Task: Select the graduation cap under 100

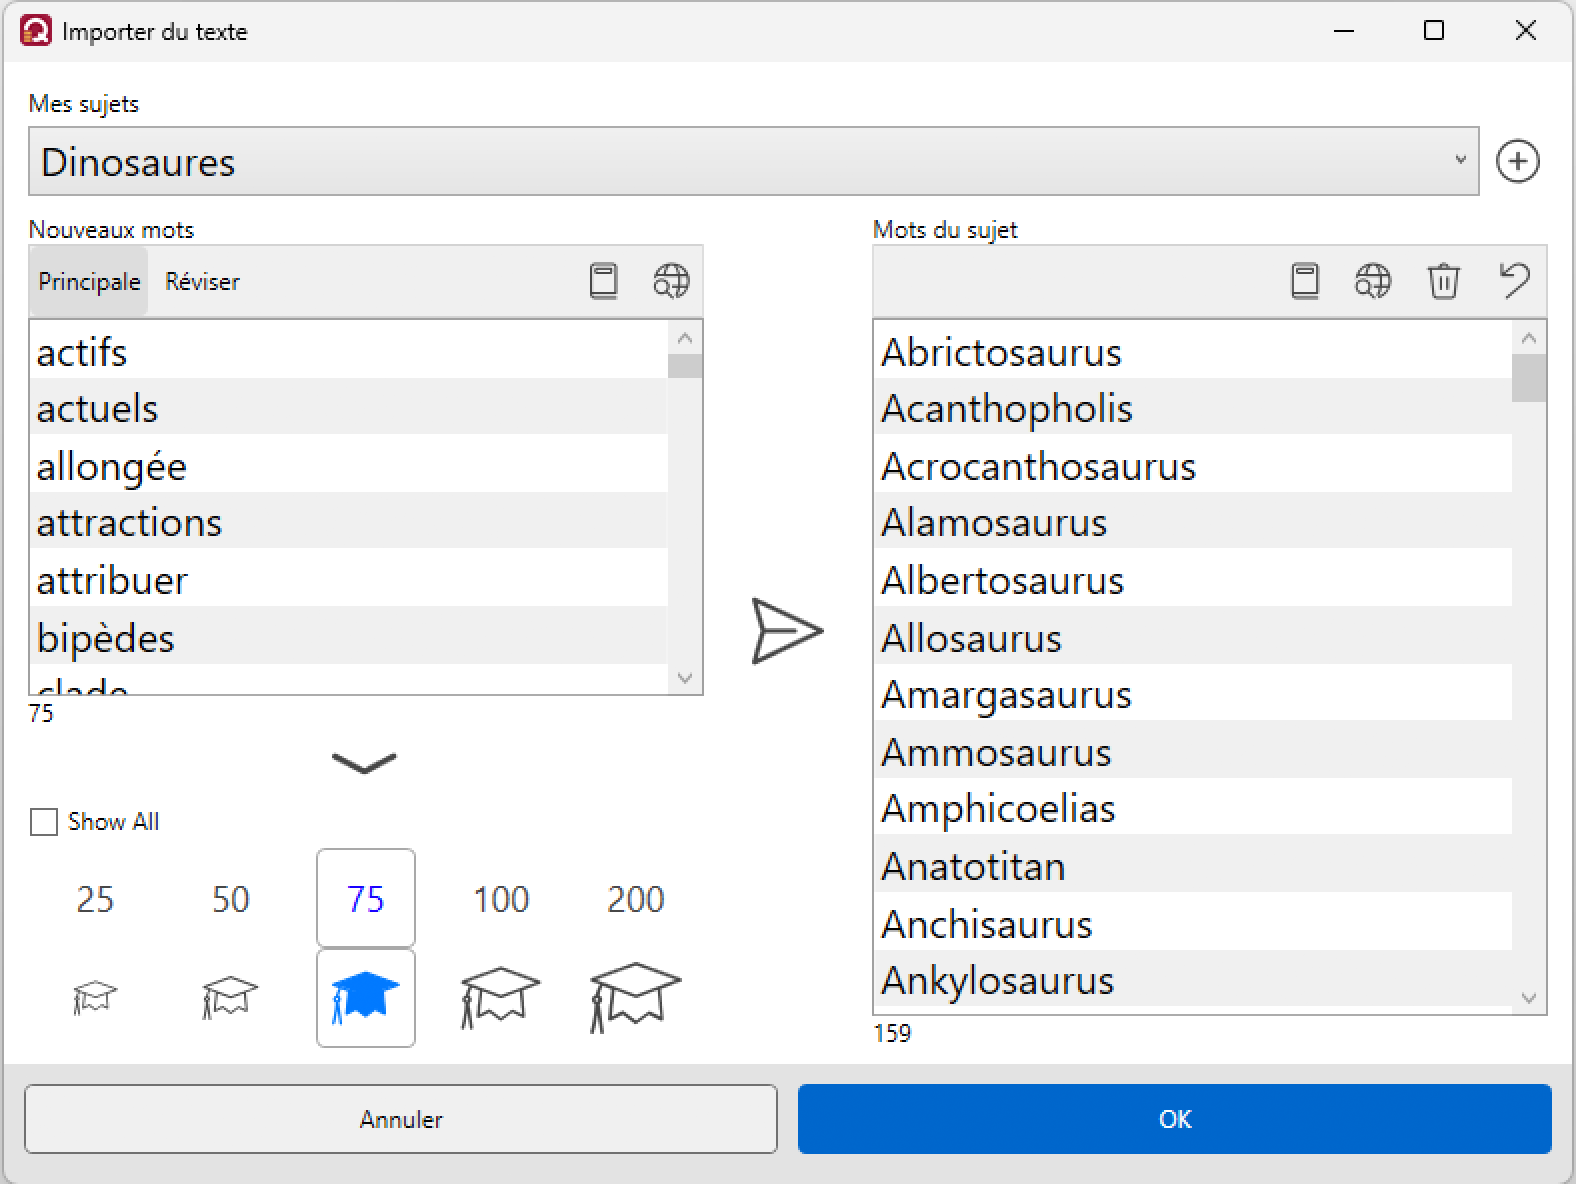Action: coord(500,997)
